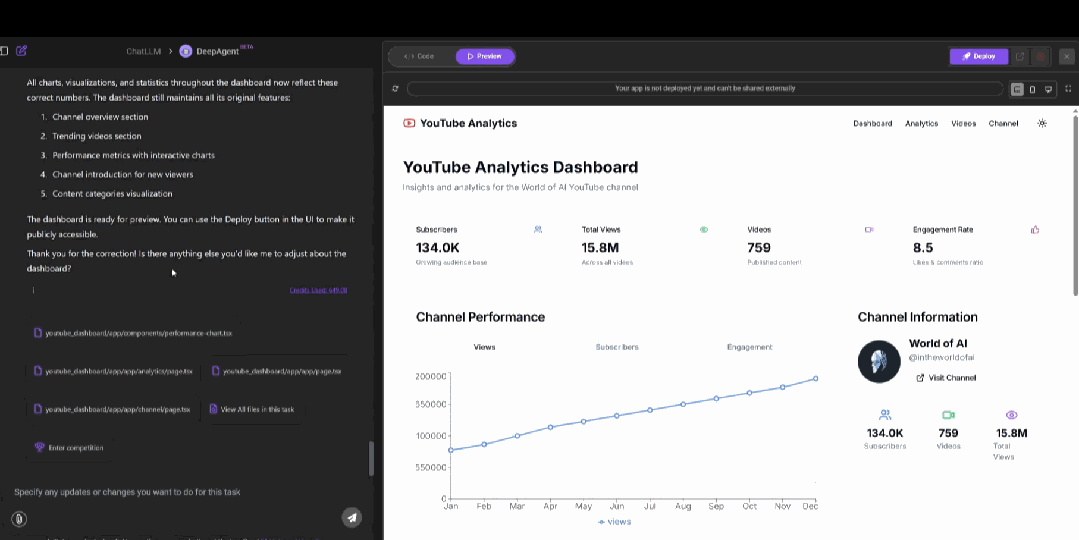Send the message with the paper plane icon
The image size is (1079, 540).
click(x=352, y=518)
